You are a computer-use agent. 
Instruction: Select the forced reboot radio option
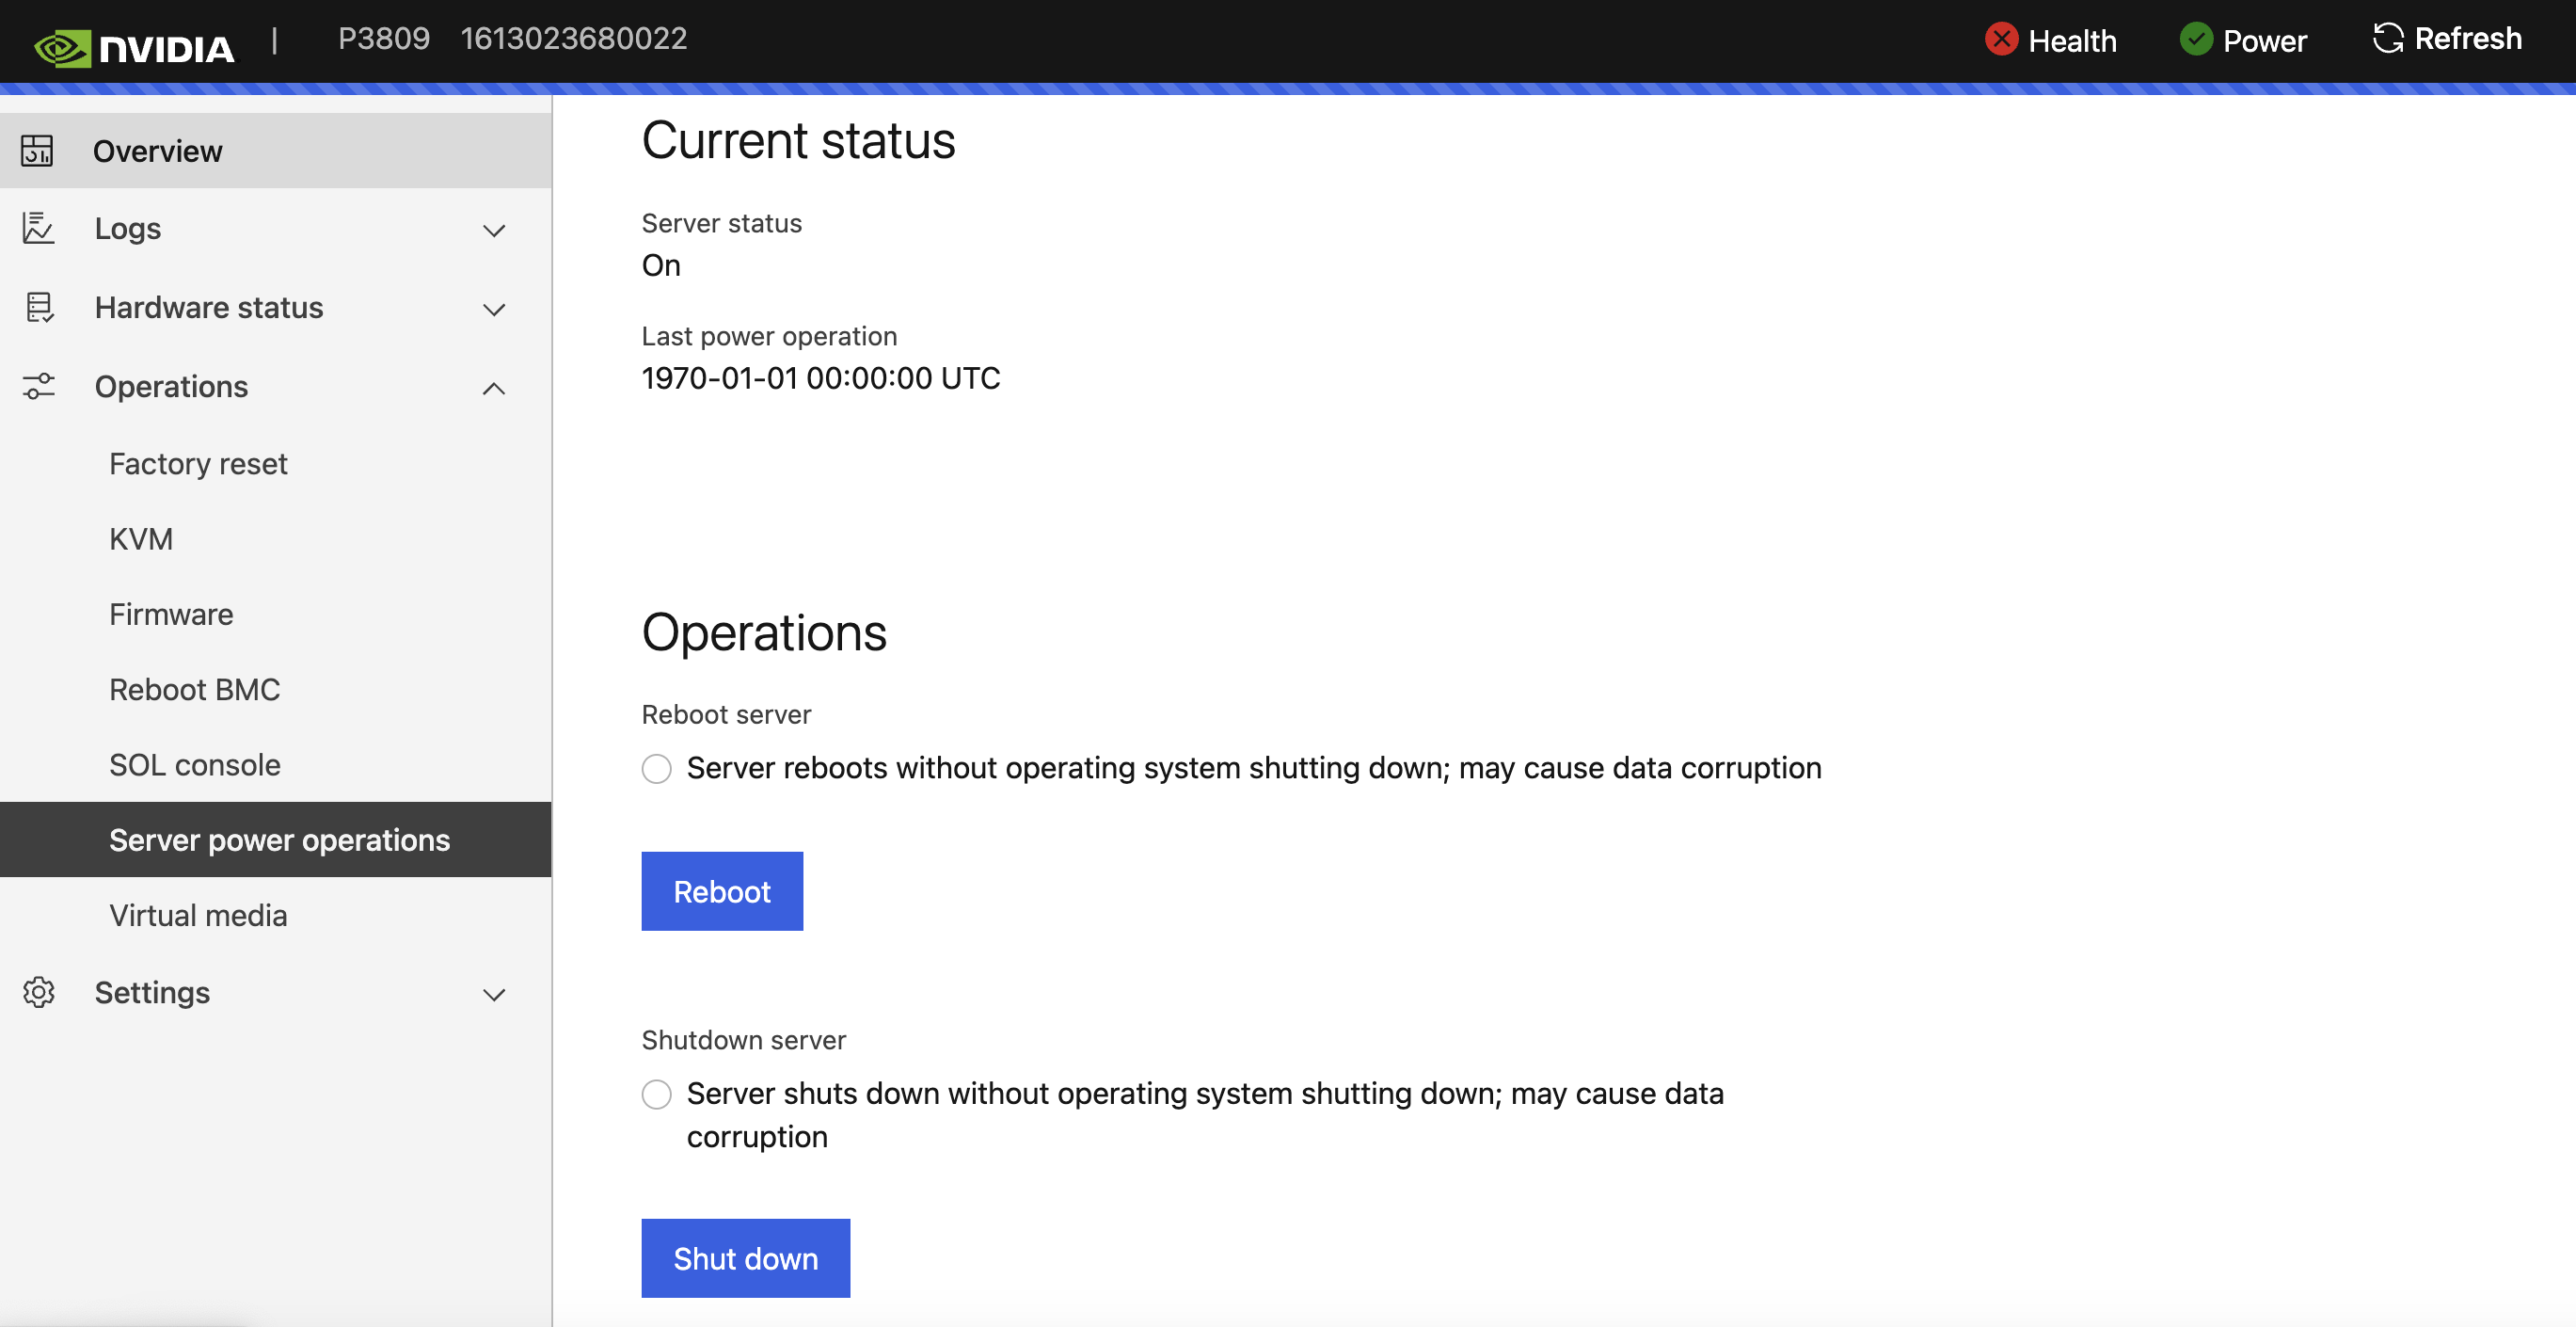(656, 768)
